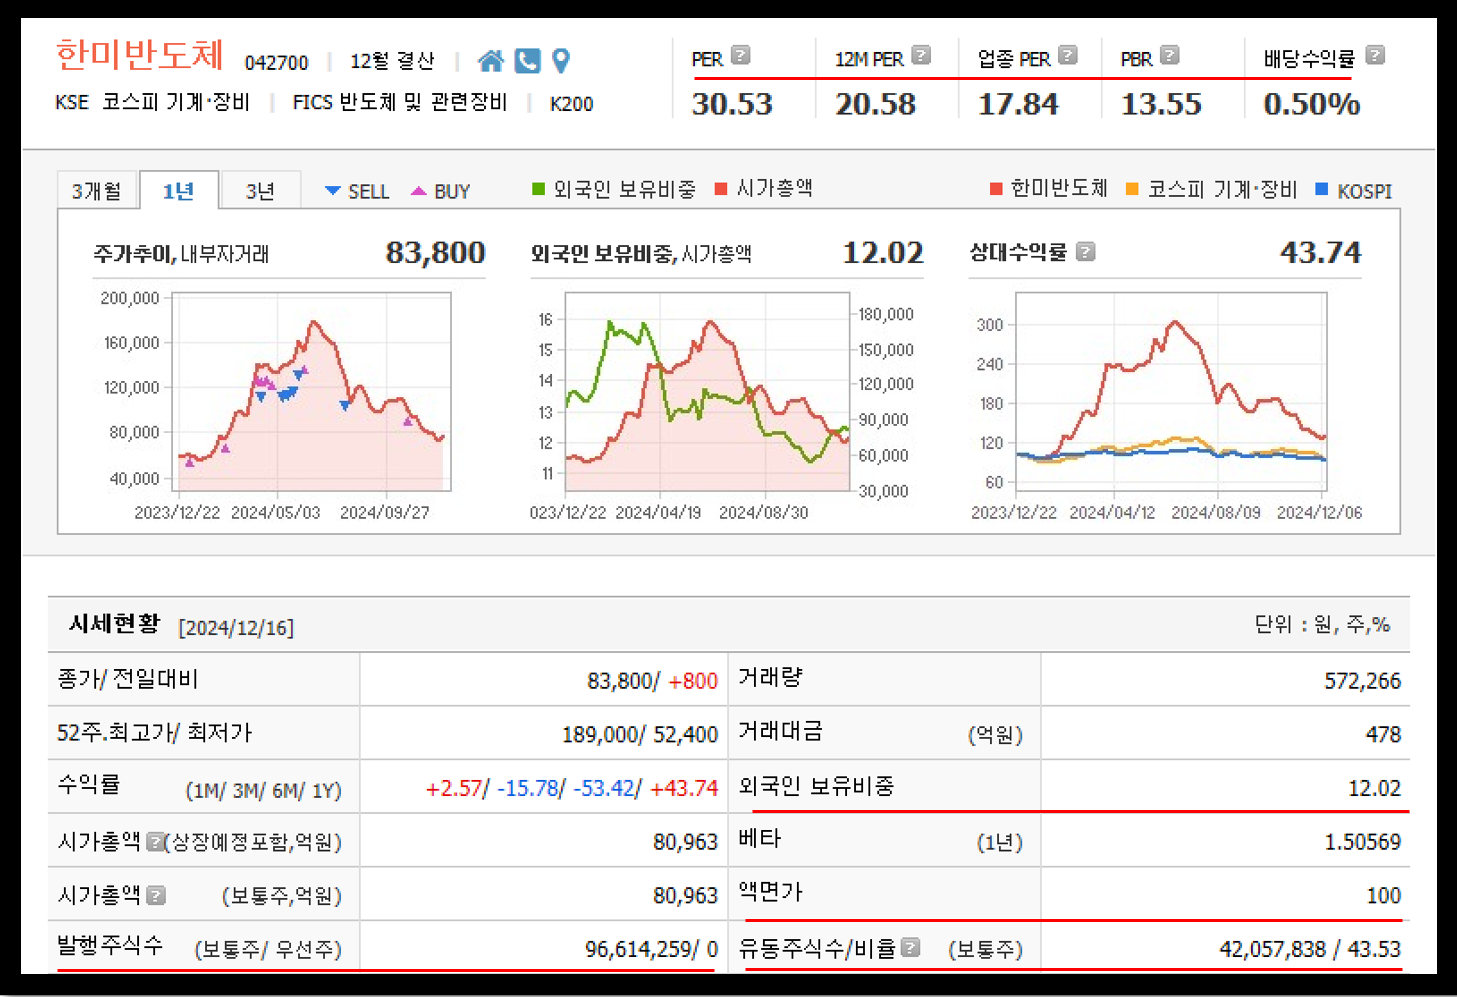The height and width of the screenshot is (997, 1457).
Task: Click the 12M PER value 20.58
Action: click(875, 104)
